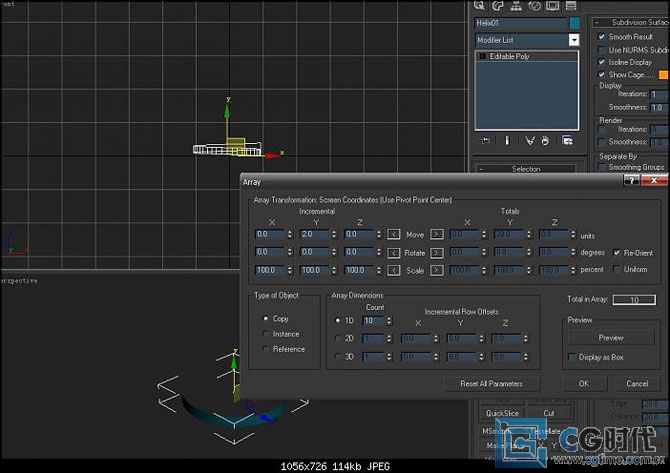The height and width of the screenshot is (473, 670).
Task: Select 2D array dimension
Action: pyautogui.click(x=338, y=338)
